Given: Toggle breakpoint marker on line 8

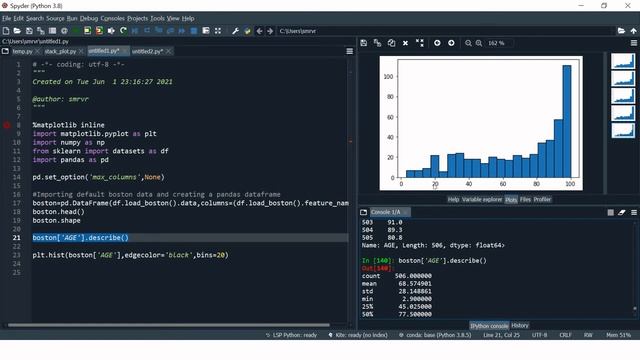Looking at the screenshot, I should [7, 125].
